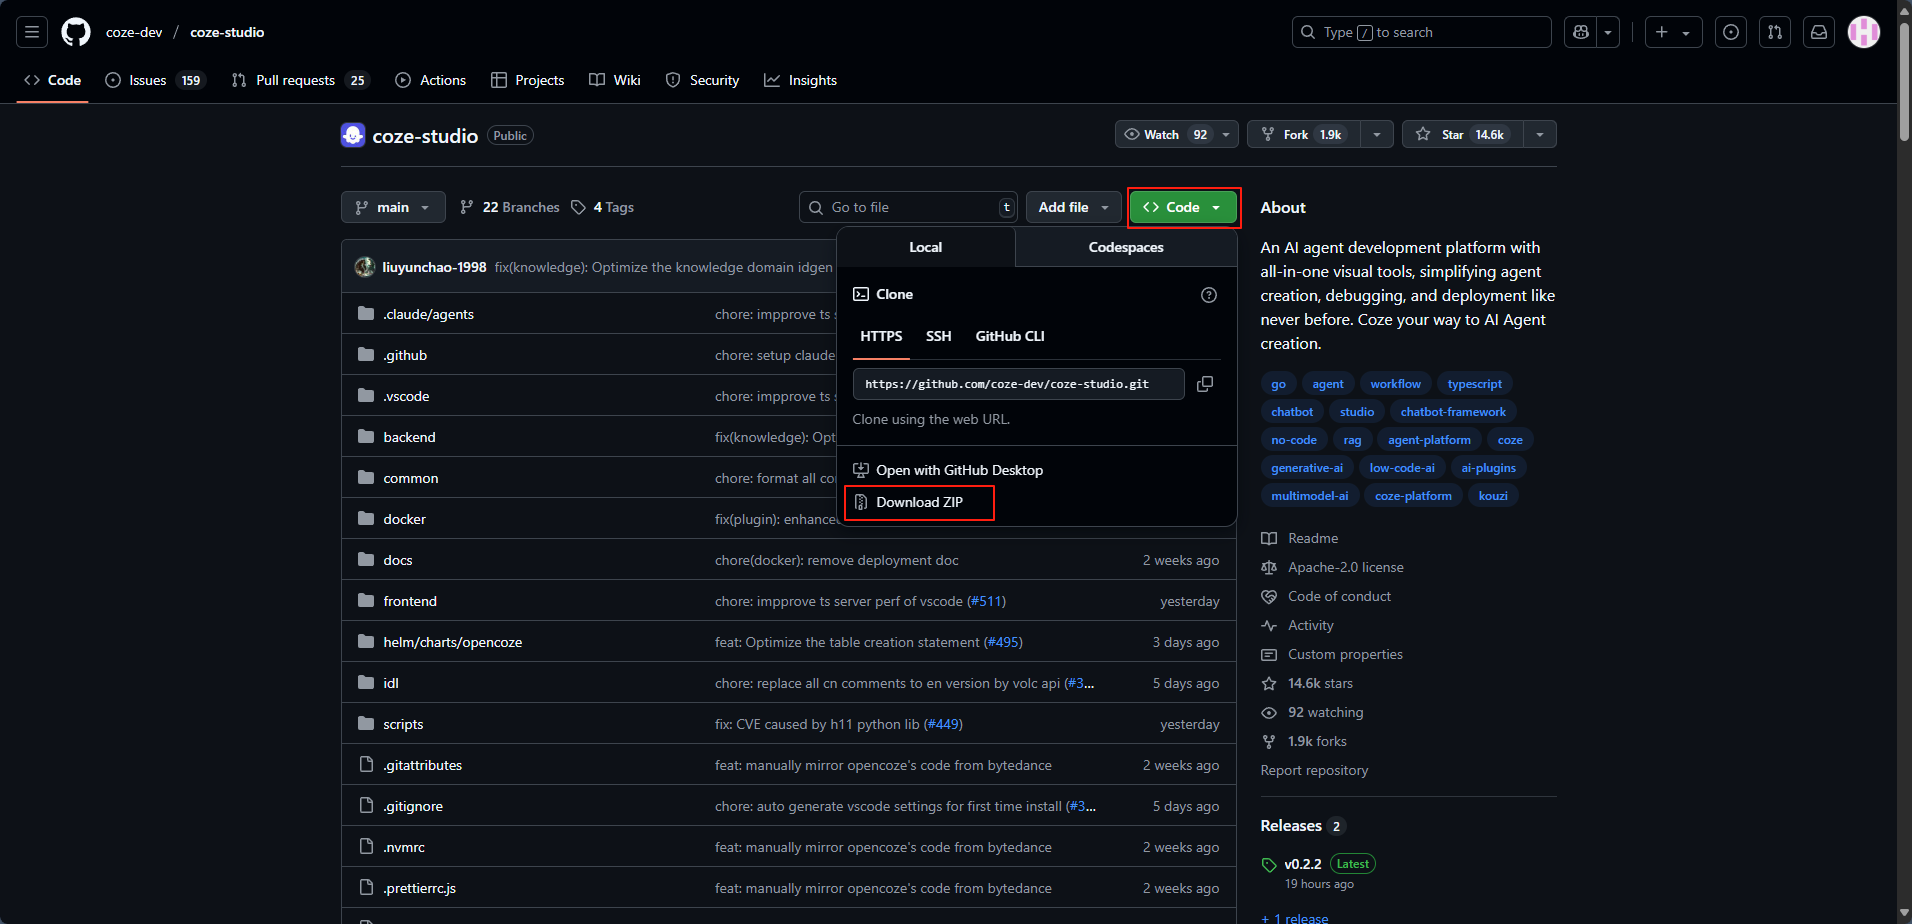Click the heart icon beside Code of conduct
The width and height of the screenshot is (1912, 924).
point(1269,597)
